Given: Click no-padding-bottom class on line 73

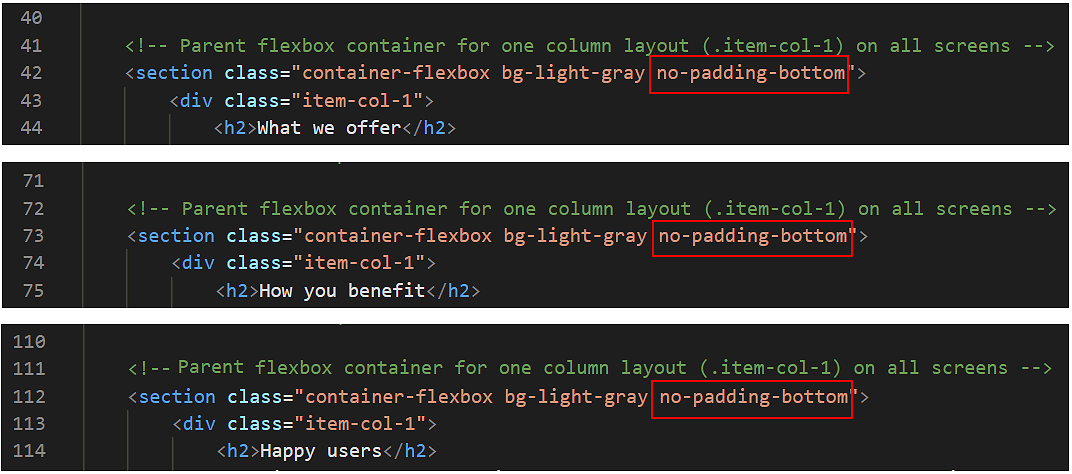Looking at the screenshot, I should 752,236.
